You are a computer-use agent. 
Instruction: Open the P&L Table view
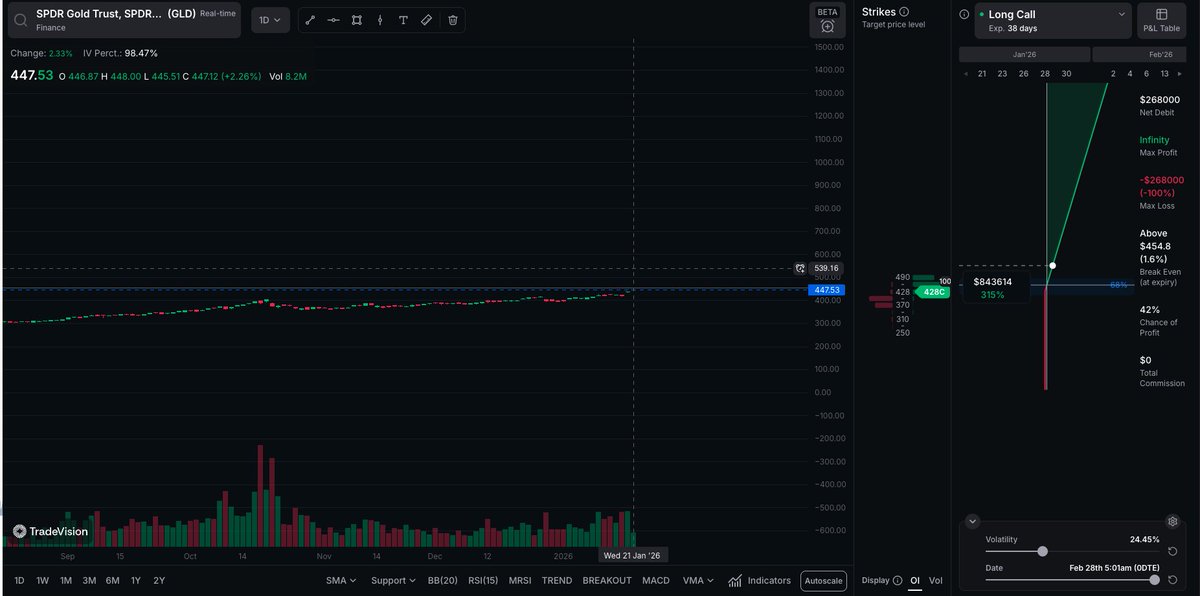(x=1162, y=20)
